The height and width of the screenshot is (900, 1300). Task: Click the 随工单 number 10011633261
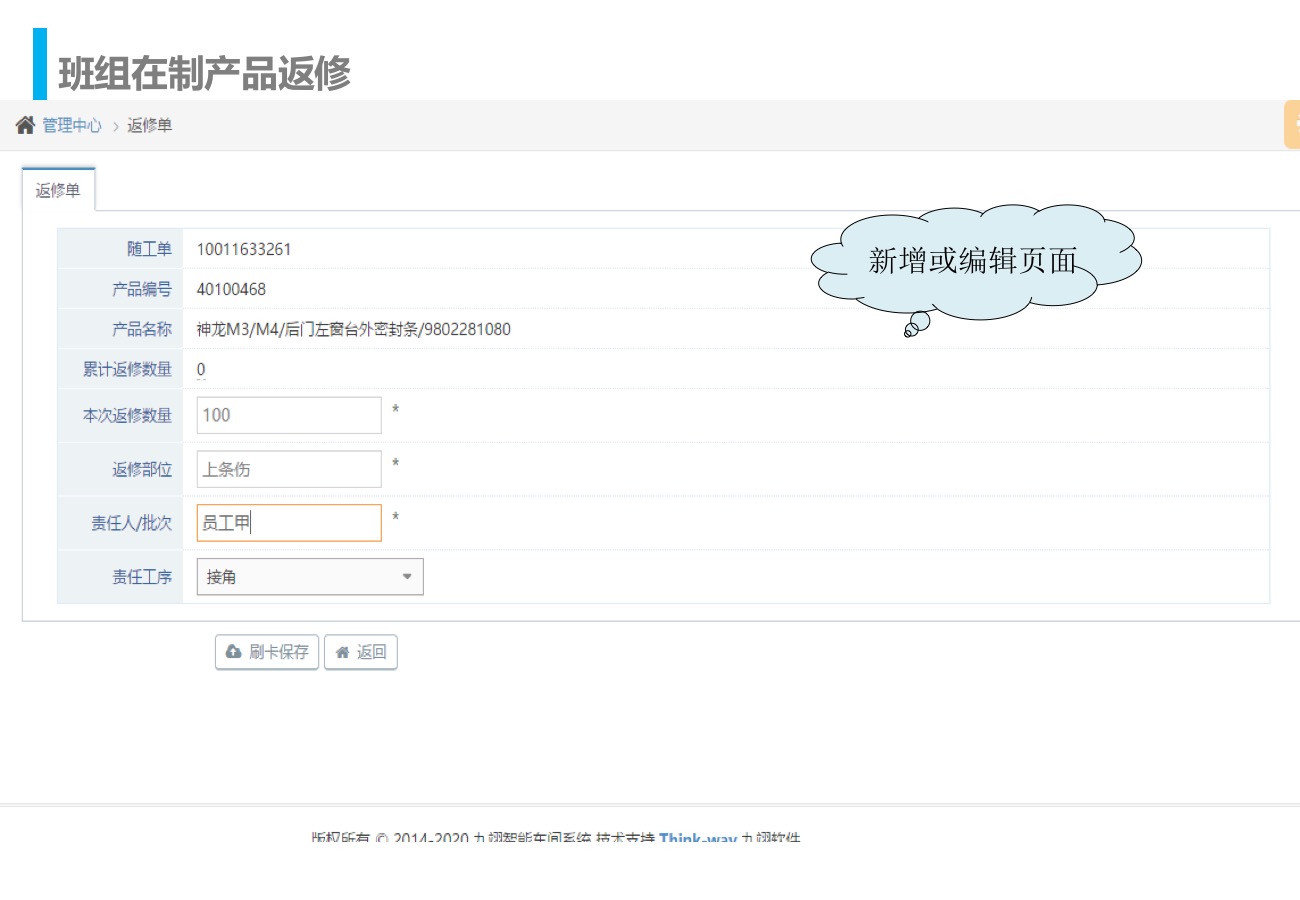[244, 249]
